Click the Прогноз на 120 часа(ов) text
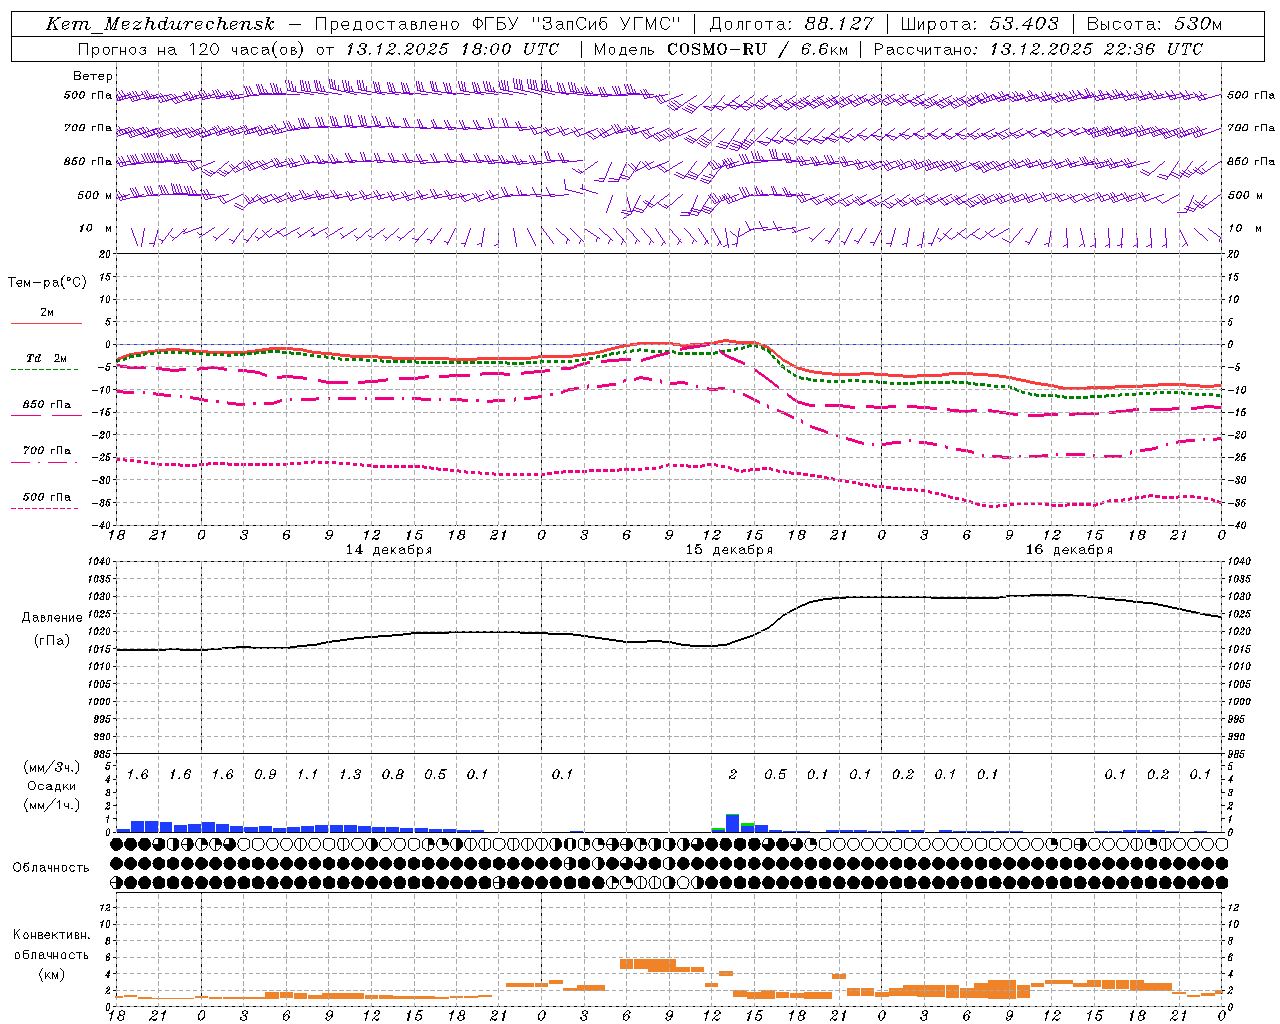1280x1024 pixels. (192, 49)
